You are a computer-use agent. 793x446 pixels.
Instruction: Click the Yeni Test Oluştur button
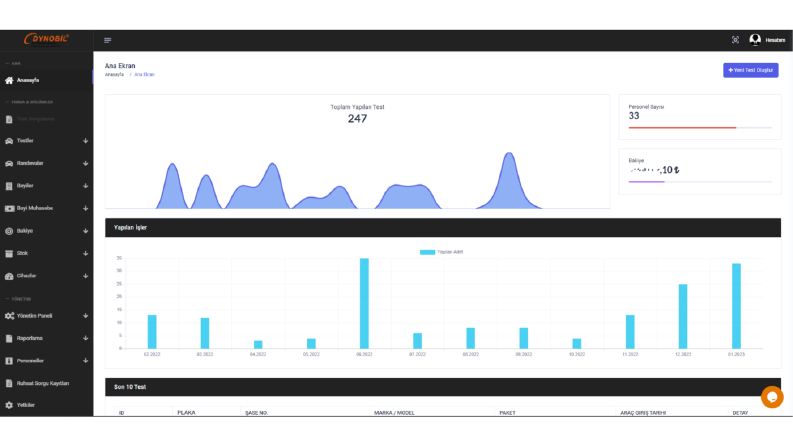click(751, 70)
